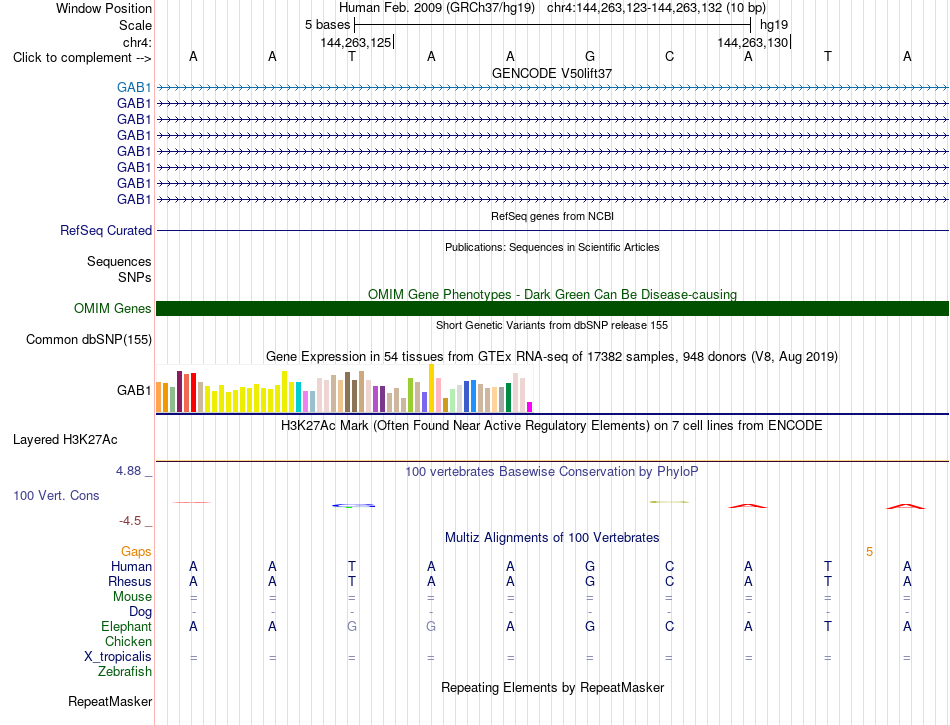Select the Elephant species label
This screenshot has width=950, height=725.
127,626
